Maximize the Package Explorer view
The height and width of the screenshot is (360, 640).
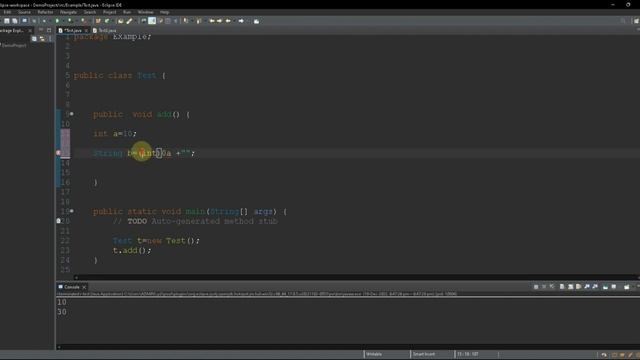tap(49, 30)
